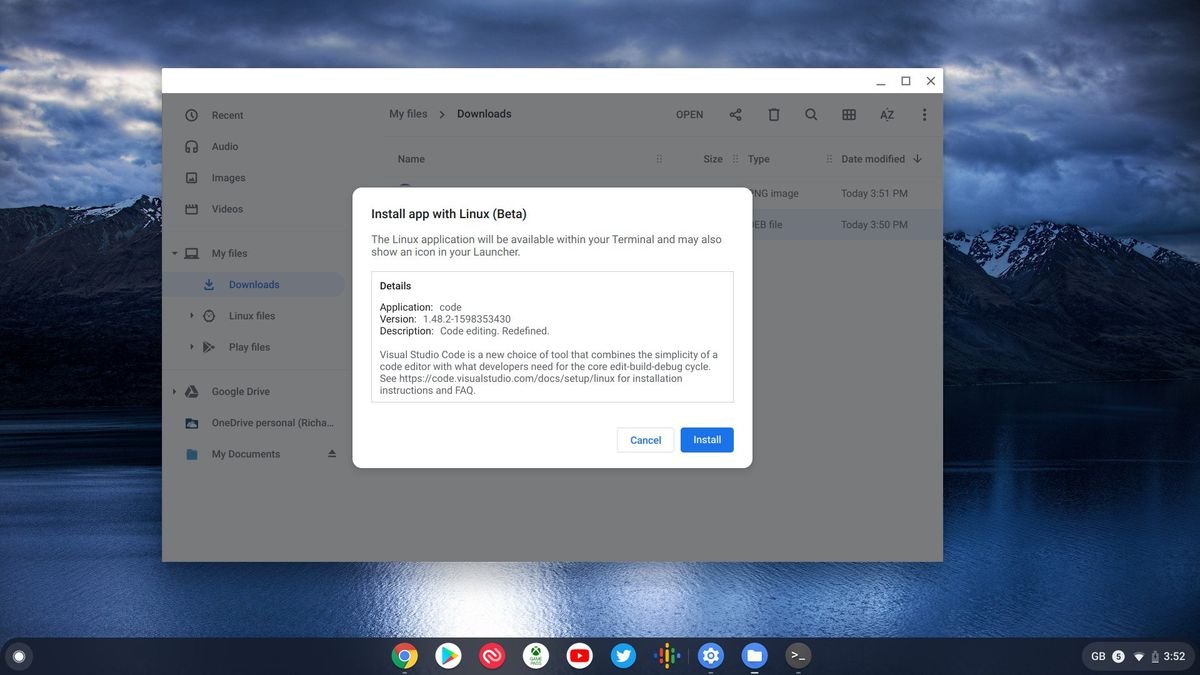Navigate to My files via the breadcrumb

408,114
